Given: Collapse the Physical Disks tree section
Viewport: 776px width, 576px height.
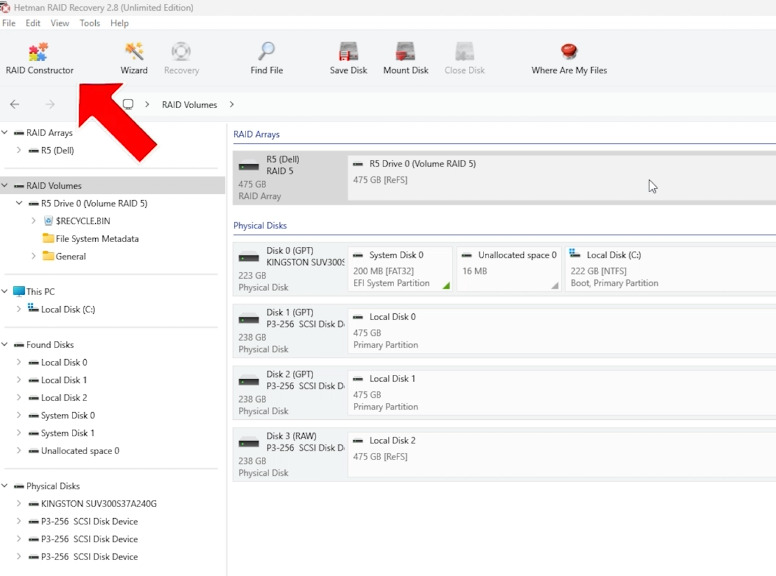Looking at the screenshot, I should (5, 486).
